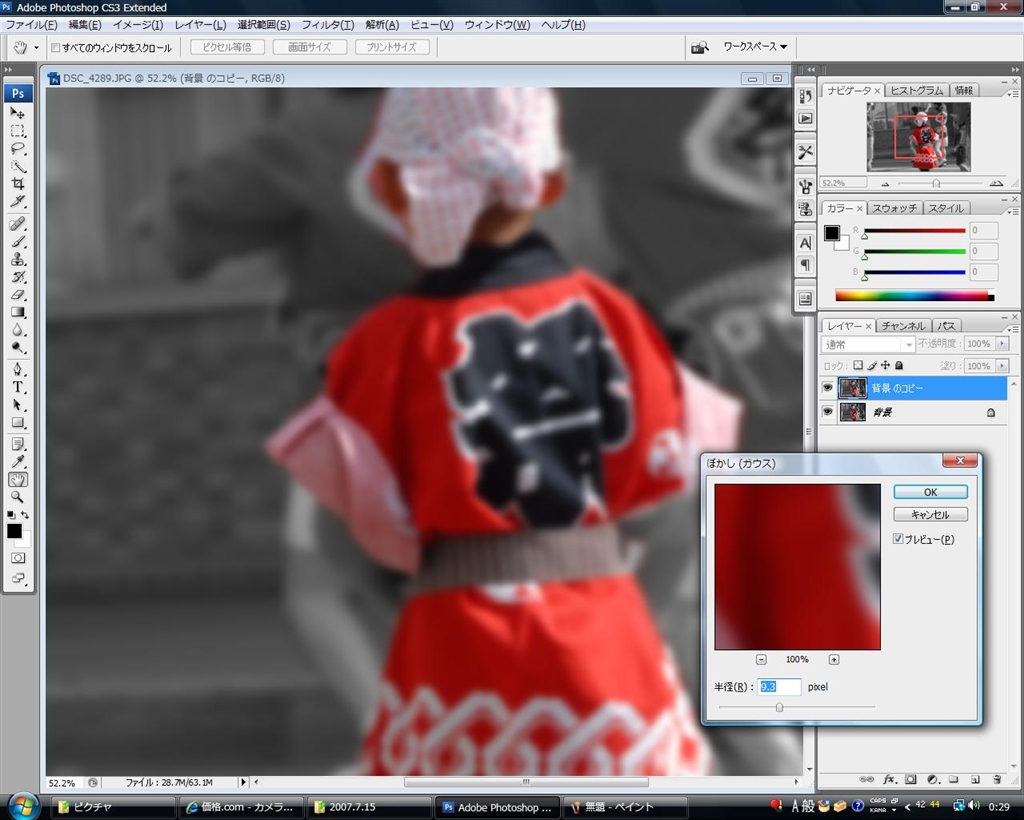The height and width of the screenshot is (820, 1024).
Task: Select the Move tool
Action: (18, 113)
